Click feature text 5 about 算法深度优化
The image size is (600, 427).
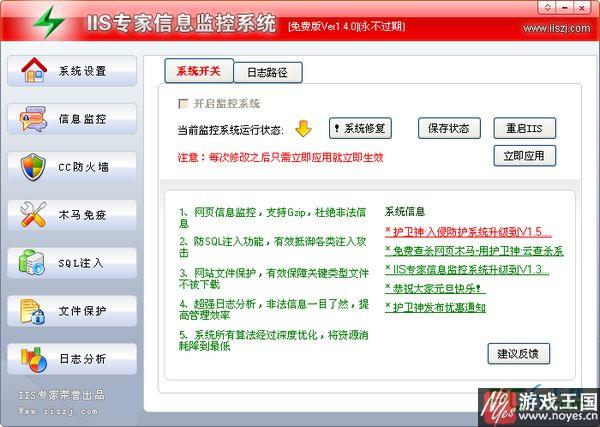(274, 341)
